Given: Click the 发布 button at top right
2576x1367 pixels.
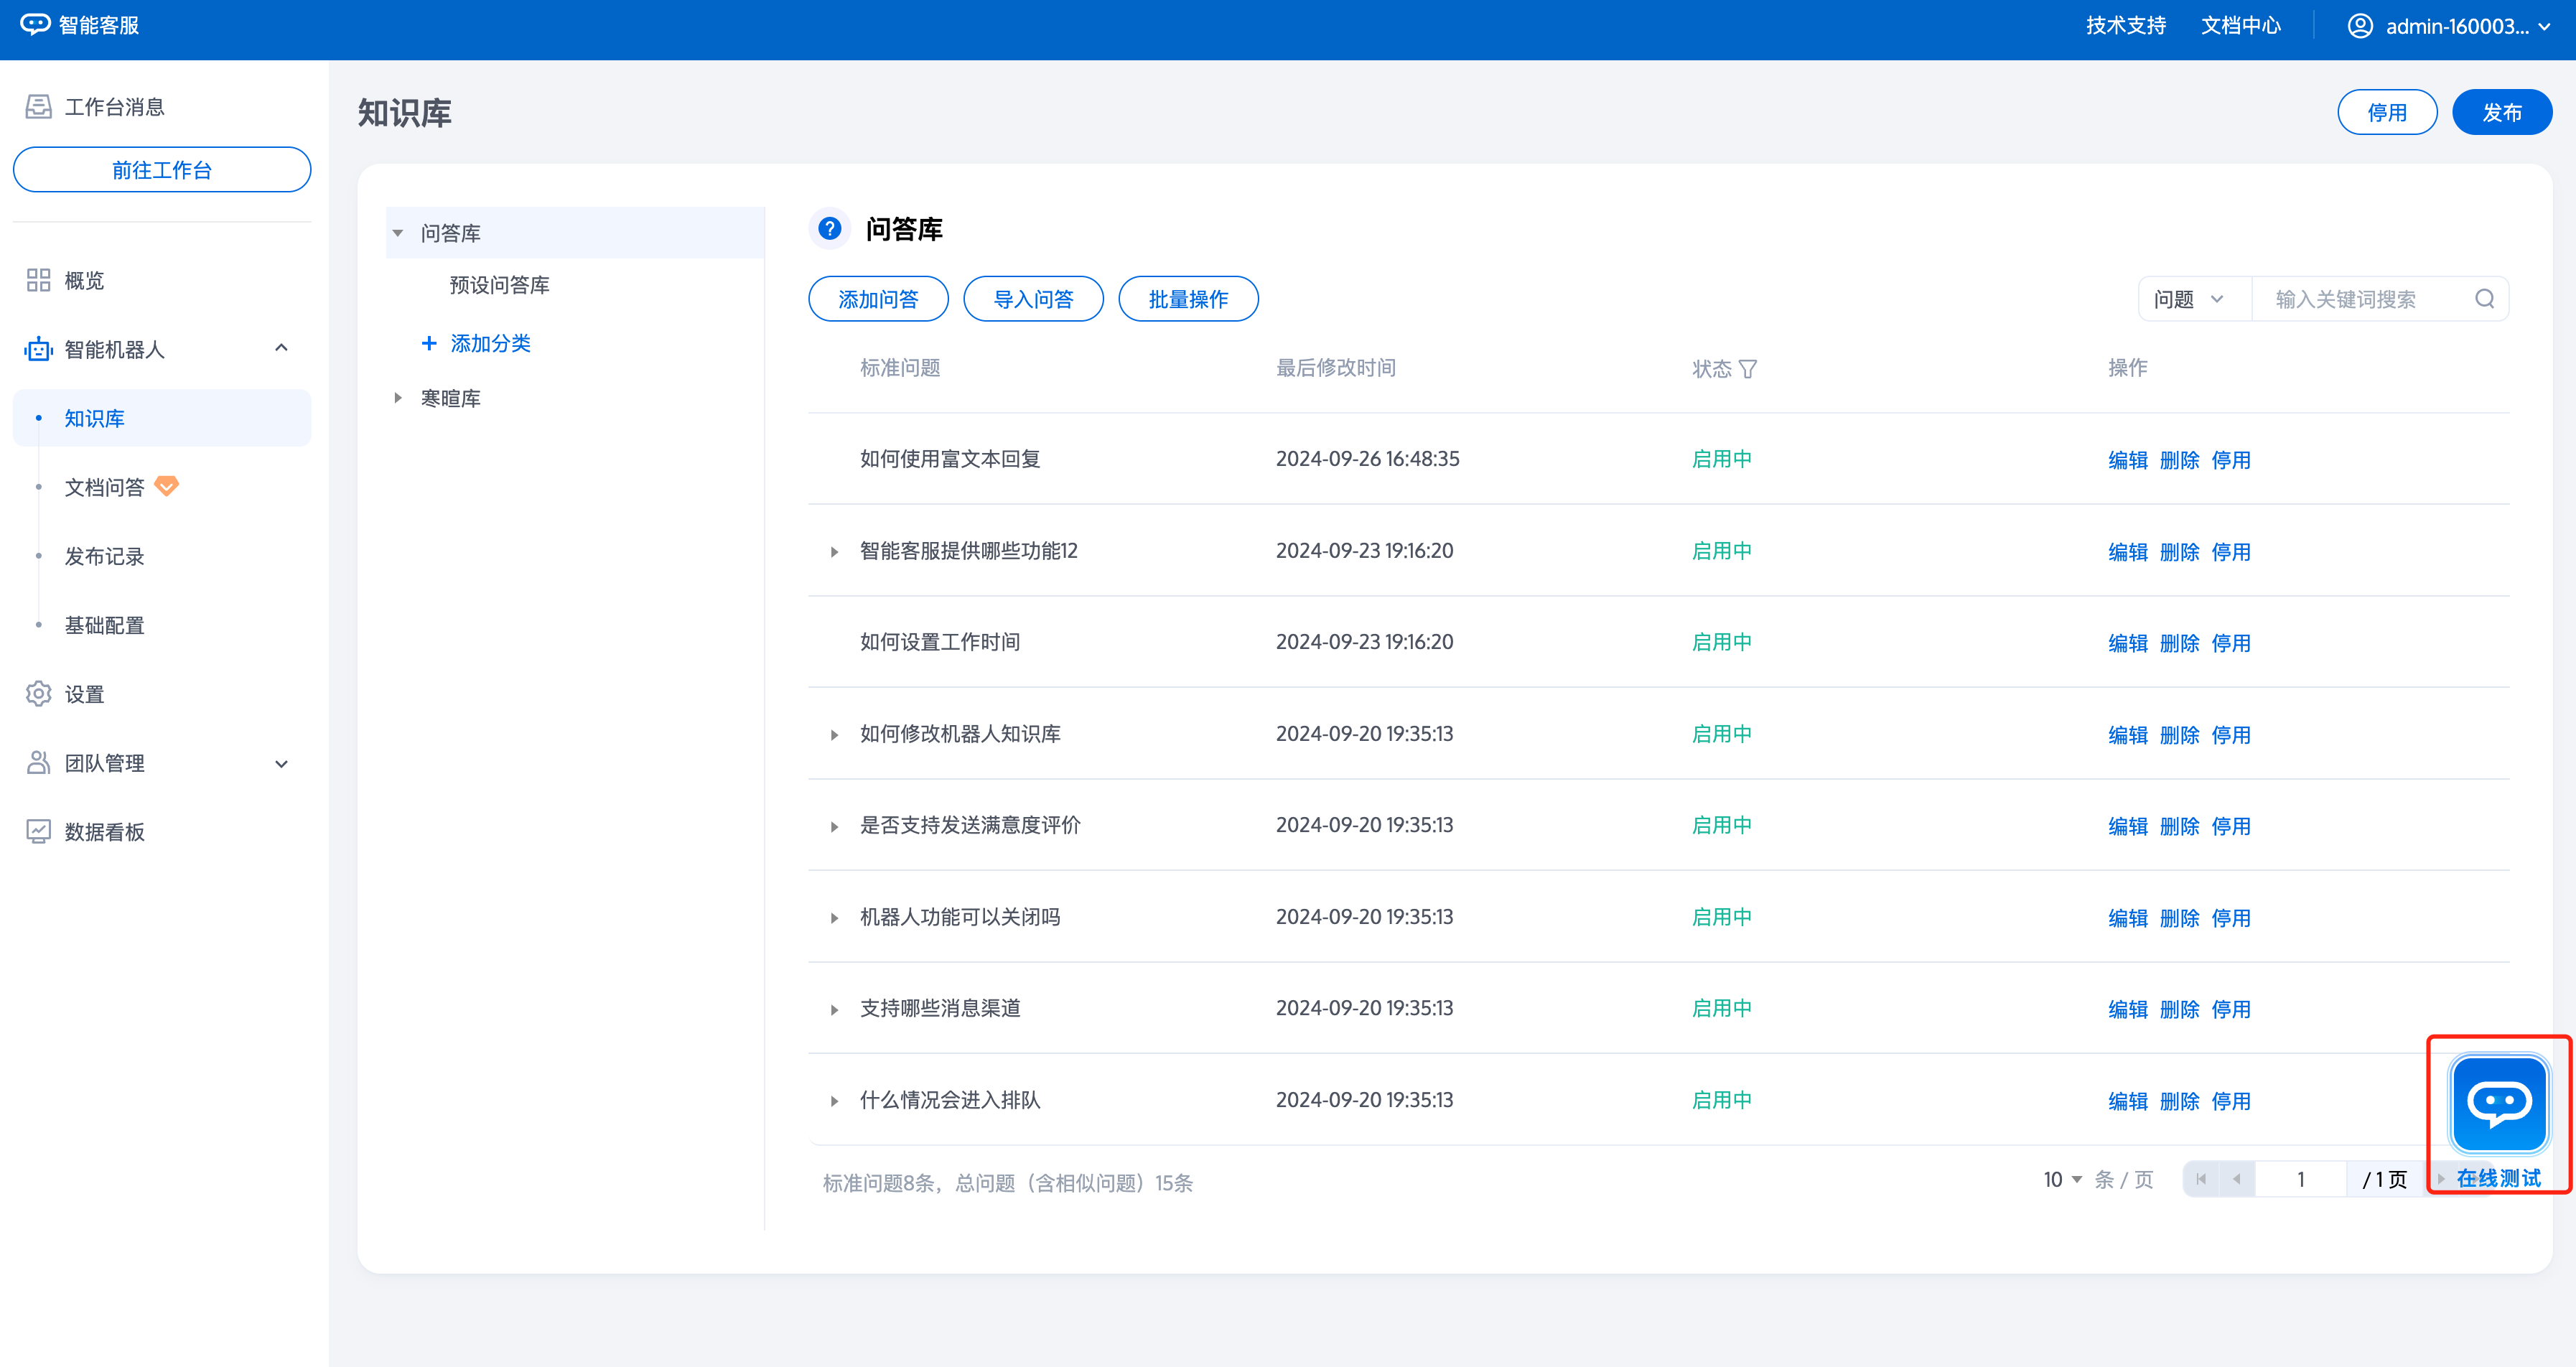Looking at the screenshot, I should [x=2501, y=112].
